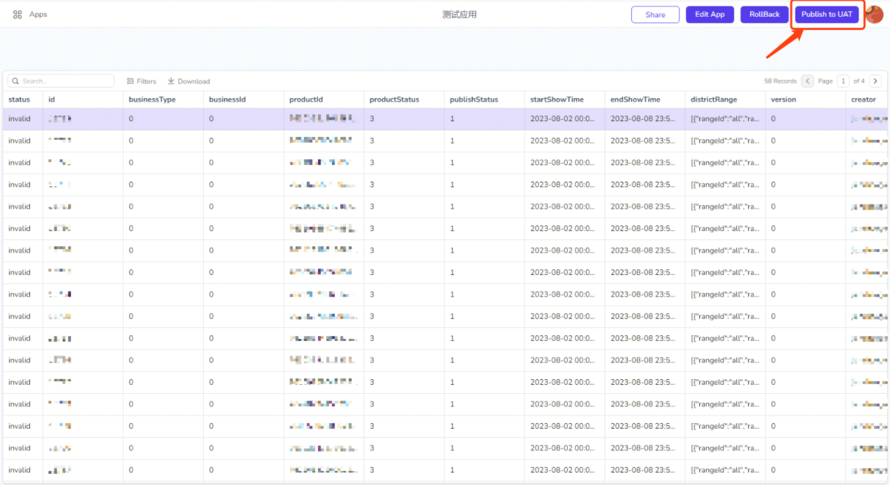
Task: Click the Download icon above the table
Action: tap(171, 81)
